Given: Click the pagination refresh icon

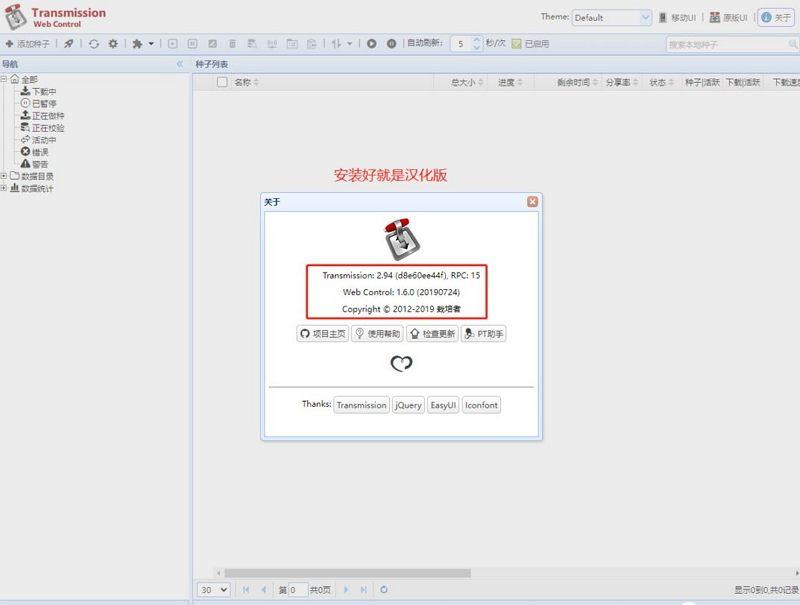Looking at the screenshot, I should pyautogui.click(x=384, y=590).
